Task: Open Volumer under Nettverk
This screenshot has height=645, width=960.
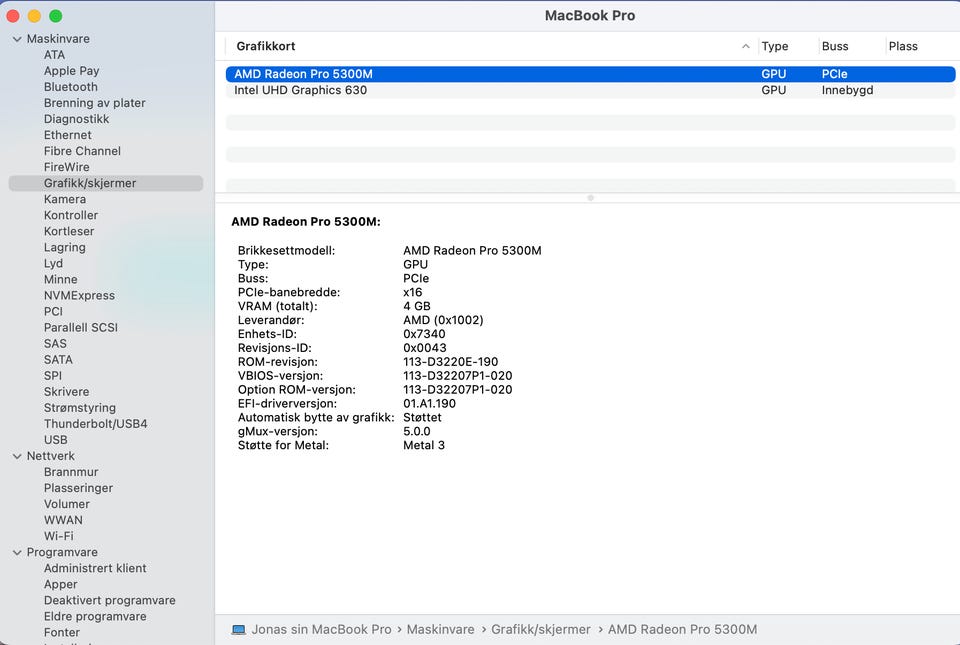Action: 66,504
